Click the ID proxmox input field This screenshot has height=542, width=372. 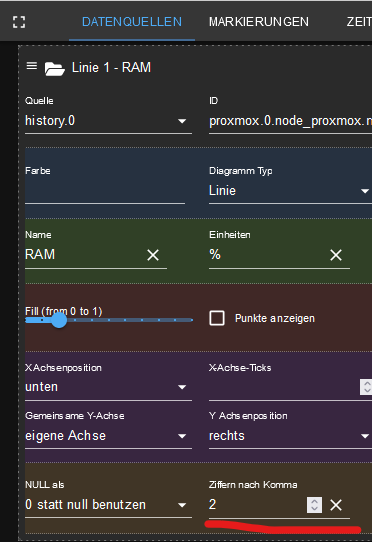(290, 121)
